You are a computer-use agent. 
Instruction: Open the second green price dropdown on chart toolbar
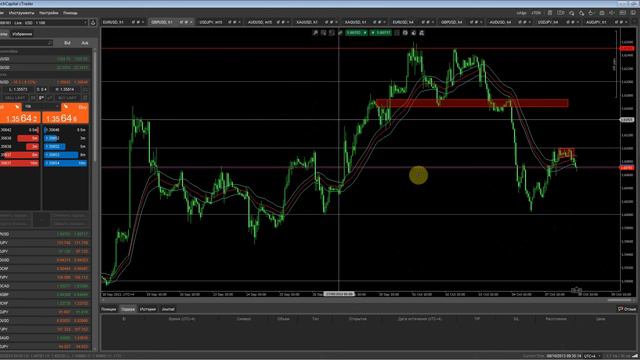click(381, 33)
